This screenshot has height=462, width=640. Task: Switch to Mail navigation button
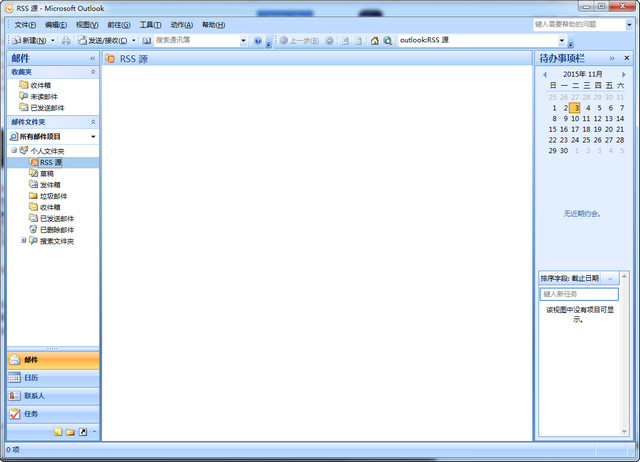point(53,360)
